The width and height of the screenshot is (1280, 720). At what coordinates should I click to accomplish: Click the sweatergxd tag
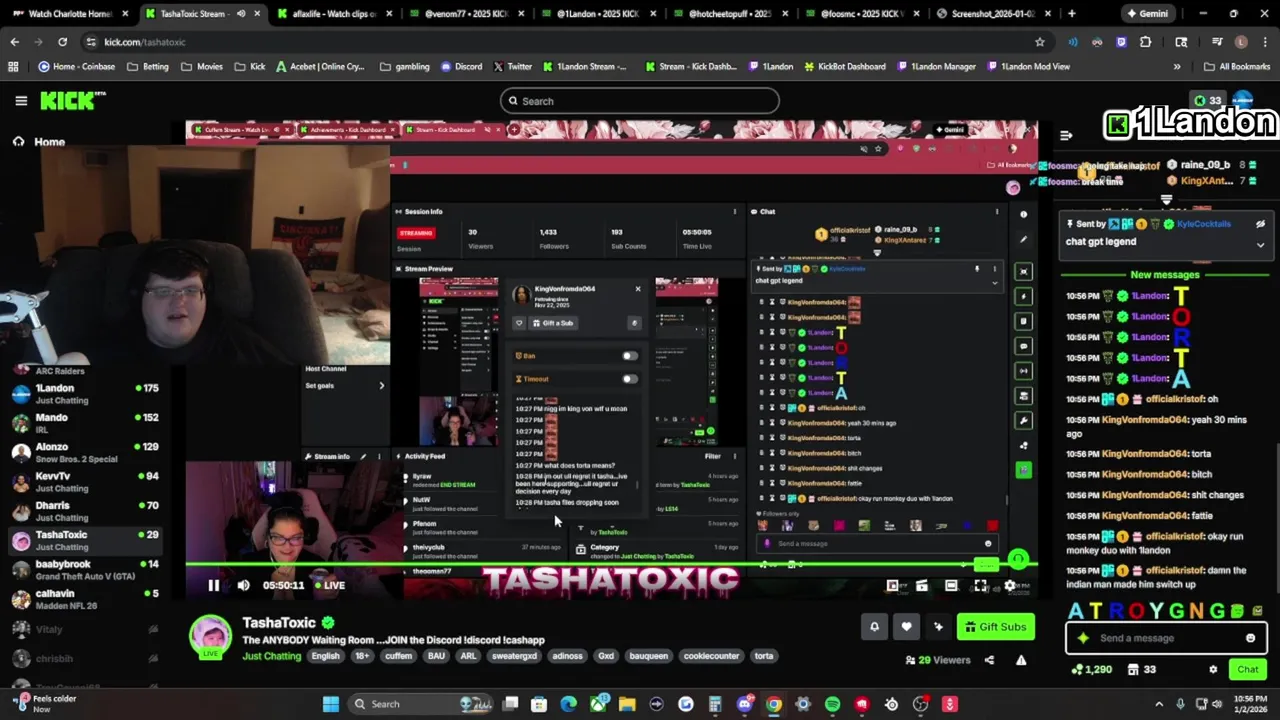coord(514,656)
